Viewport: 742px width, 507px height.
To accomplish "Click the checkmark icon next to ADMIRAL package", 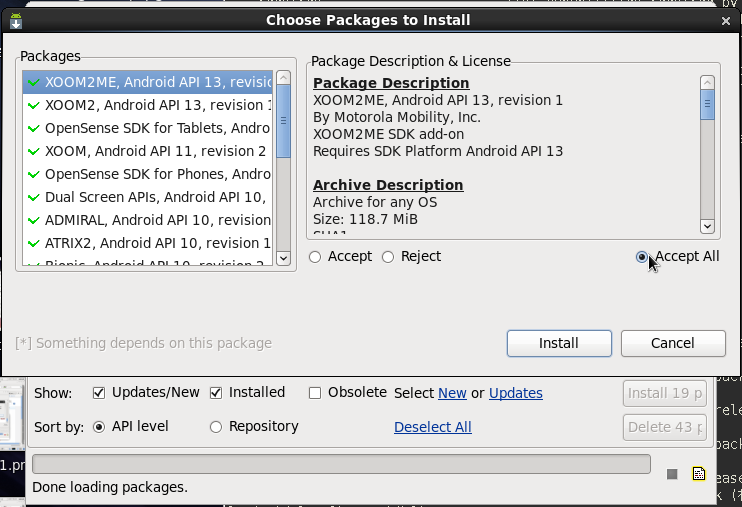I will [x=34, y=220].
